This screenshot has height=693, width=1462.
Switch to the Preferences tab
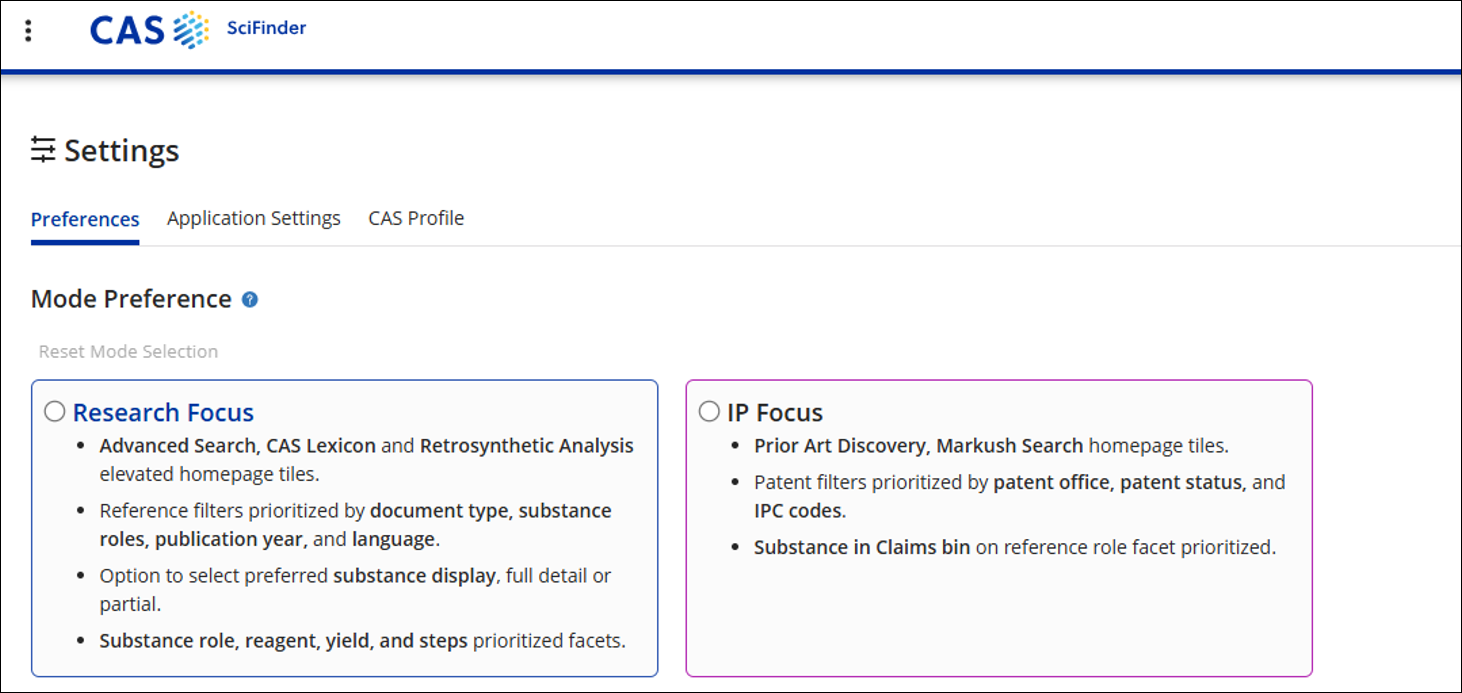[x=85, y=219]
